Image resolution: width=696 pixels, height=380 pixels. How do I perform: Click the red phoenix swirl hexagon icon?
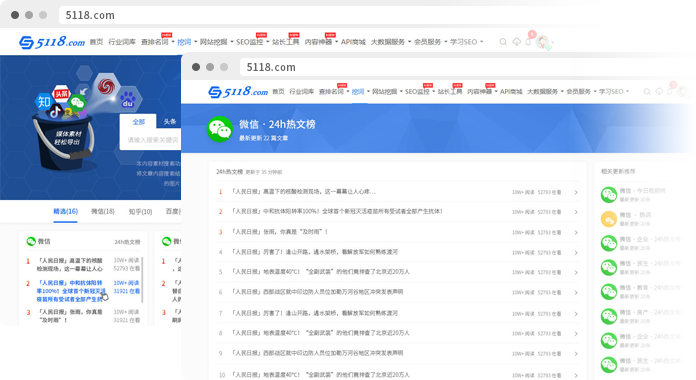pos(106,87)
